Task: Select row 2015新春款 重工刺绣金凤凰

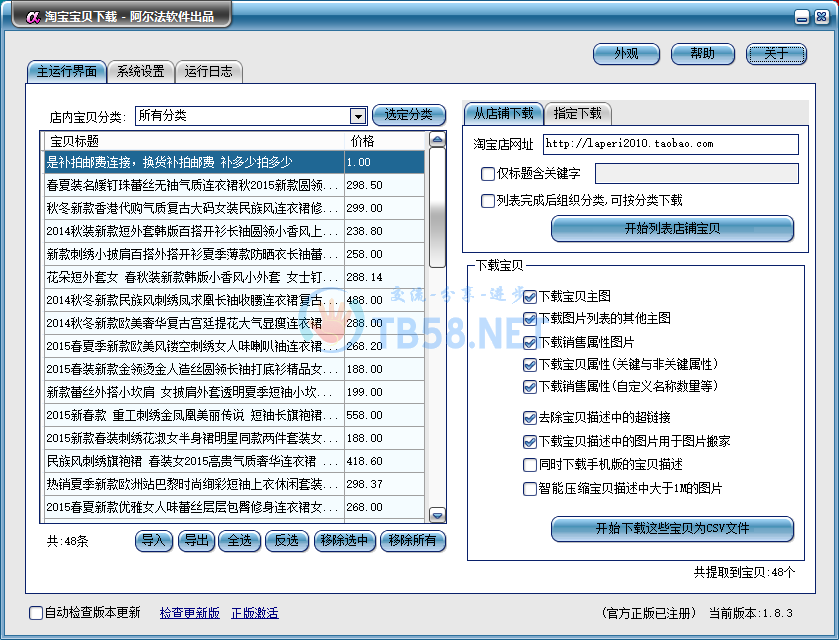Action: click(x=234, y=415)
